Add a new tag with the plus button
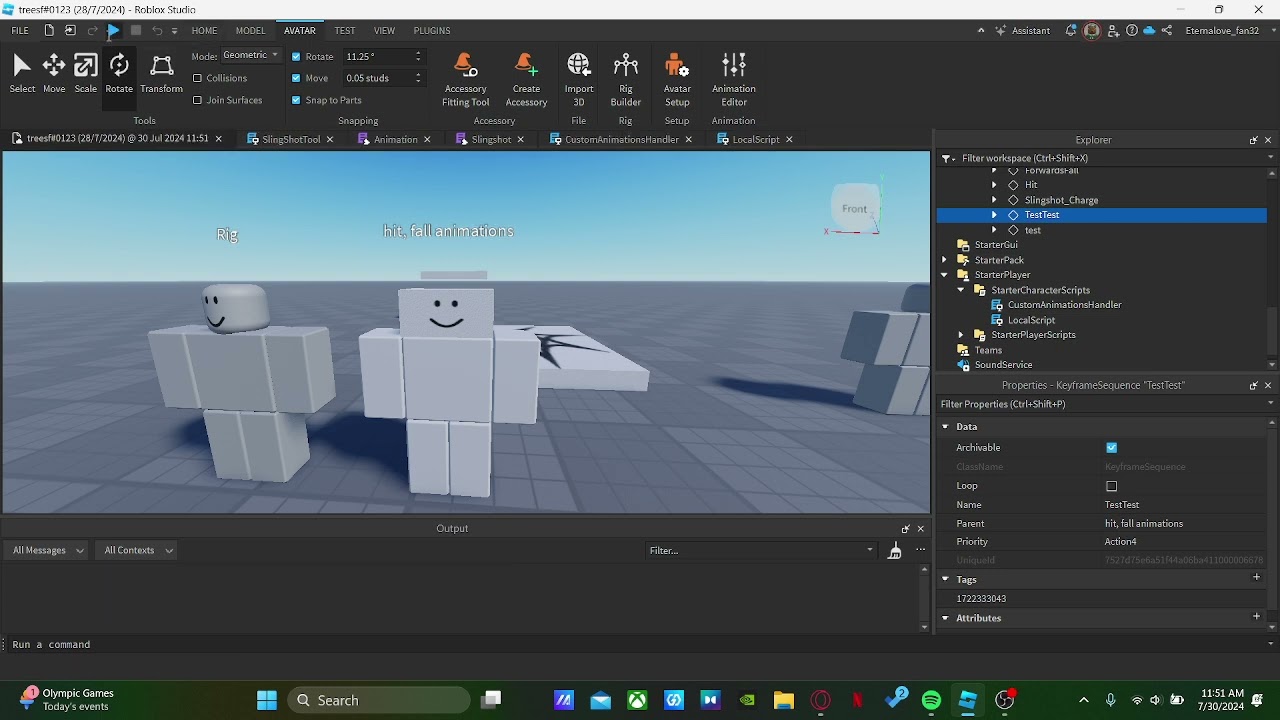1280x720 pixels. [1257, 578]
